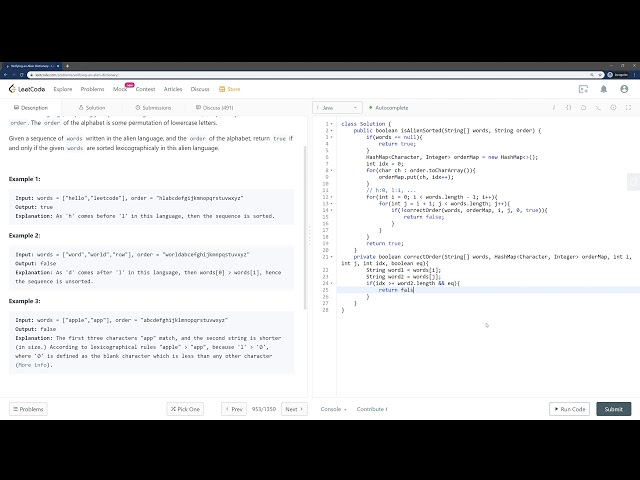
Task: Click the browser address bar URL
Action: 77,75
